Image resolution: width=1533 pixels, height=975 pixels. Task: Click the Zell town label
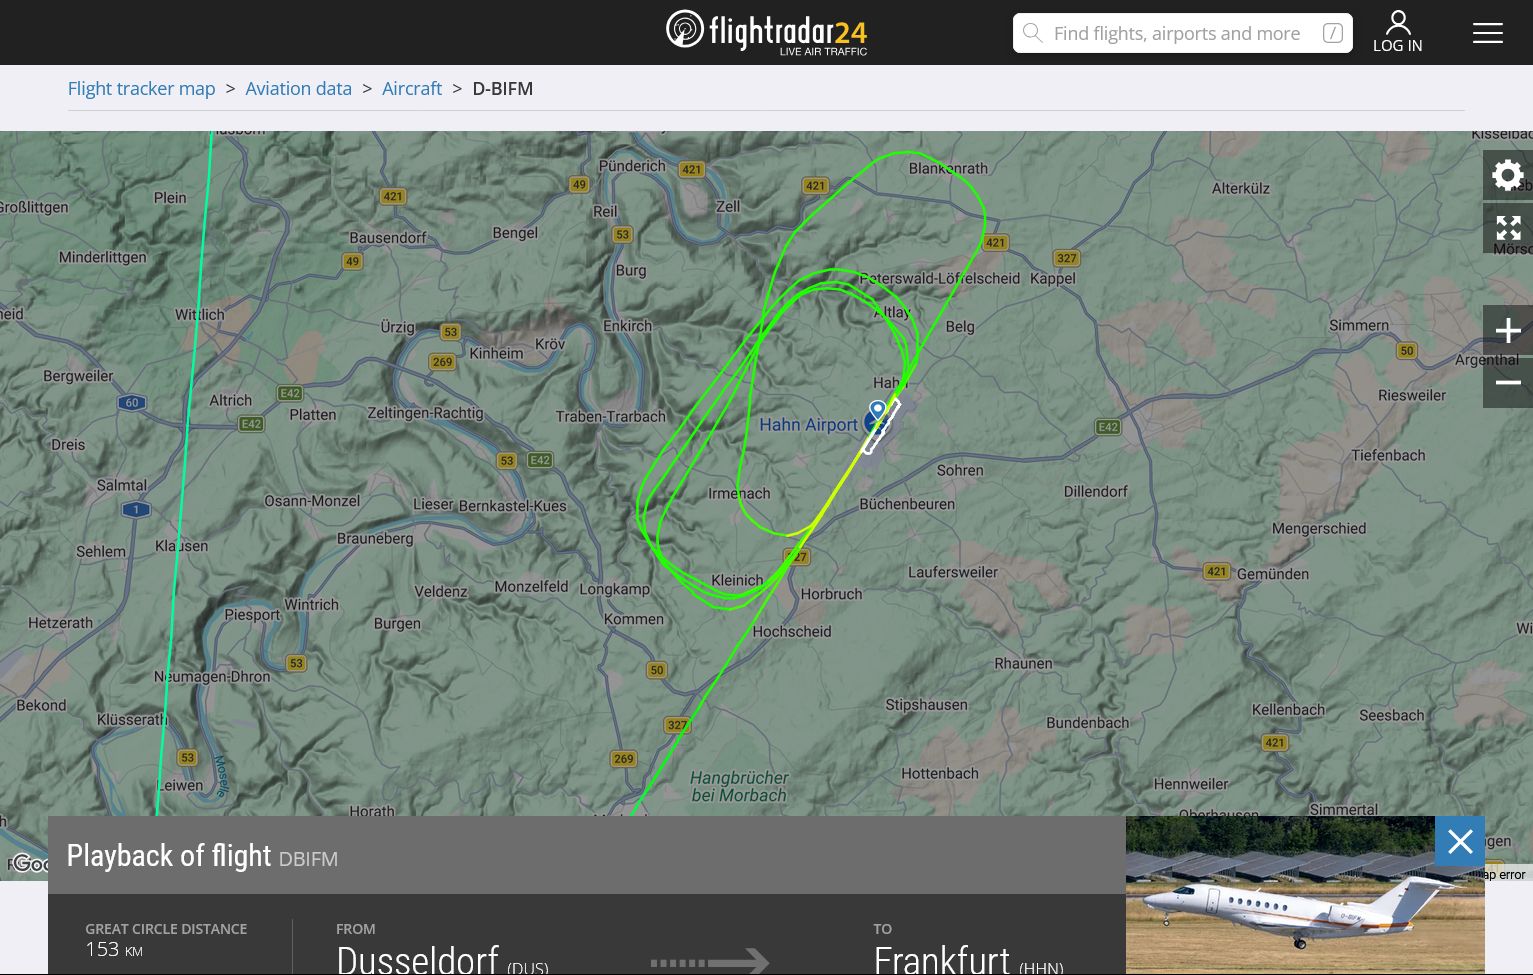728,206
